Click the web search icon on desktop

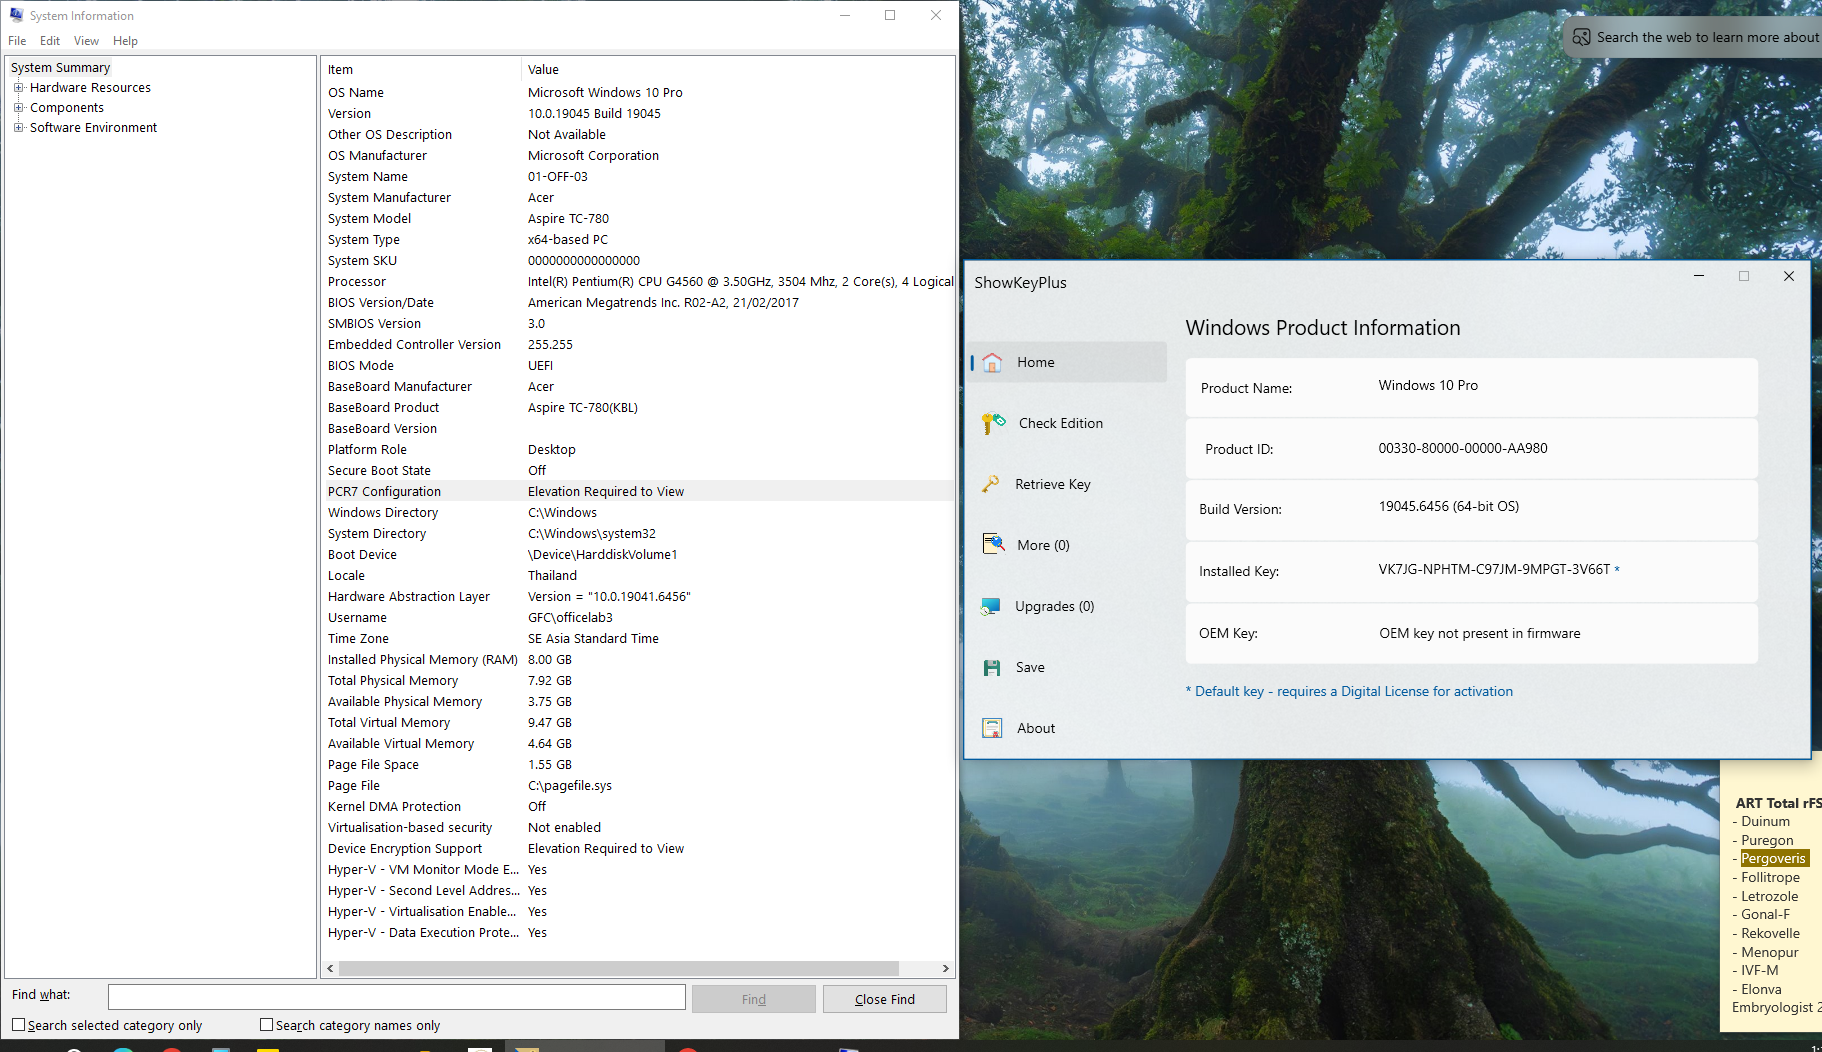(1581, 37)
